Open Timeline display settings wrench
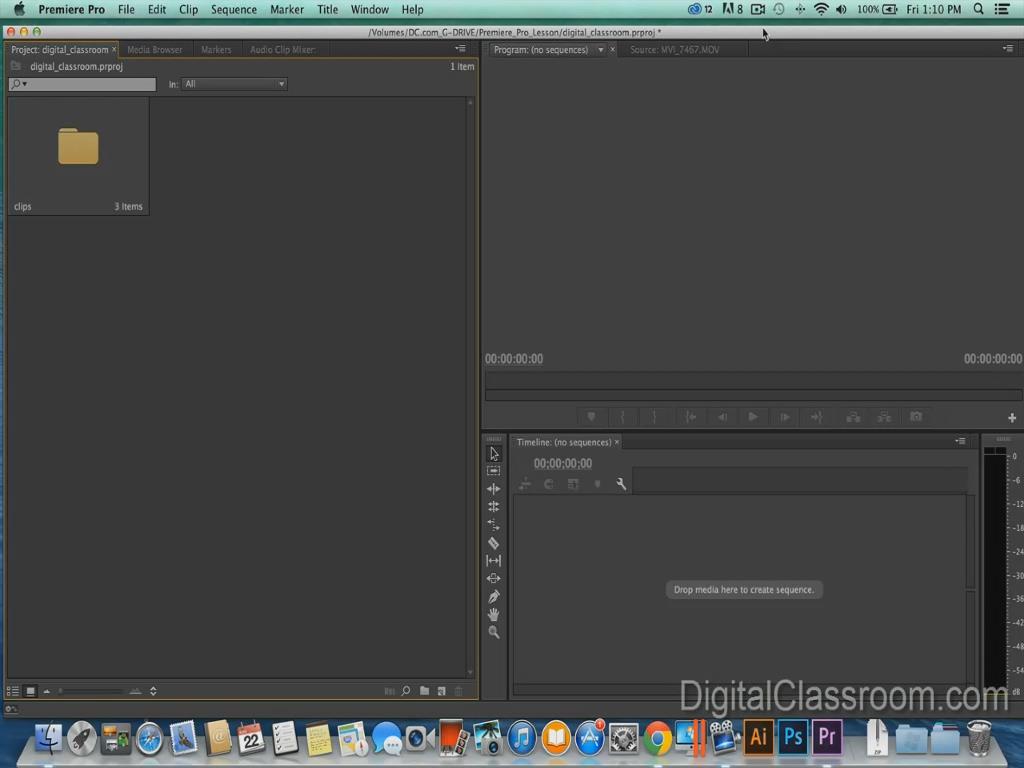Viewport: 1024px width, 768px height. tap(621, 484)
